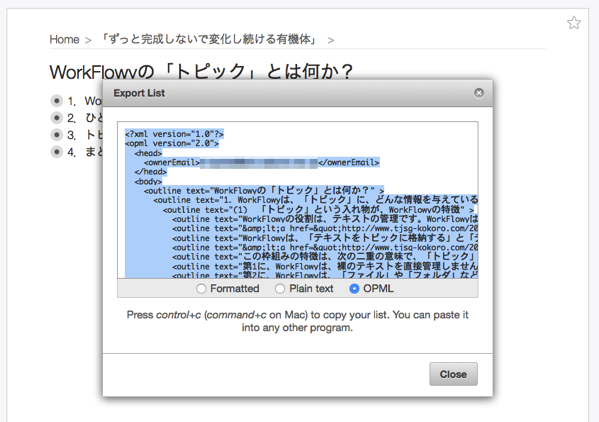Click outline line starting "第1に、WorkFlowyは"
Image resolution: width=599 pixels, height=422 pixels.
[325, 266]
